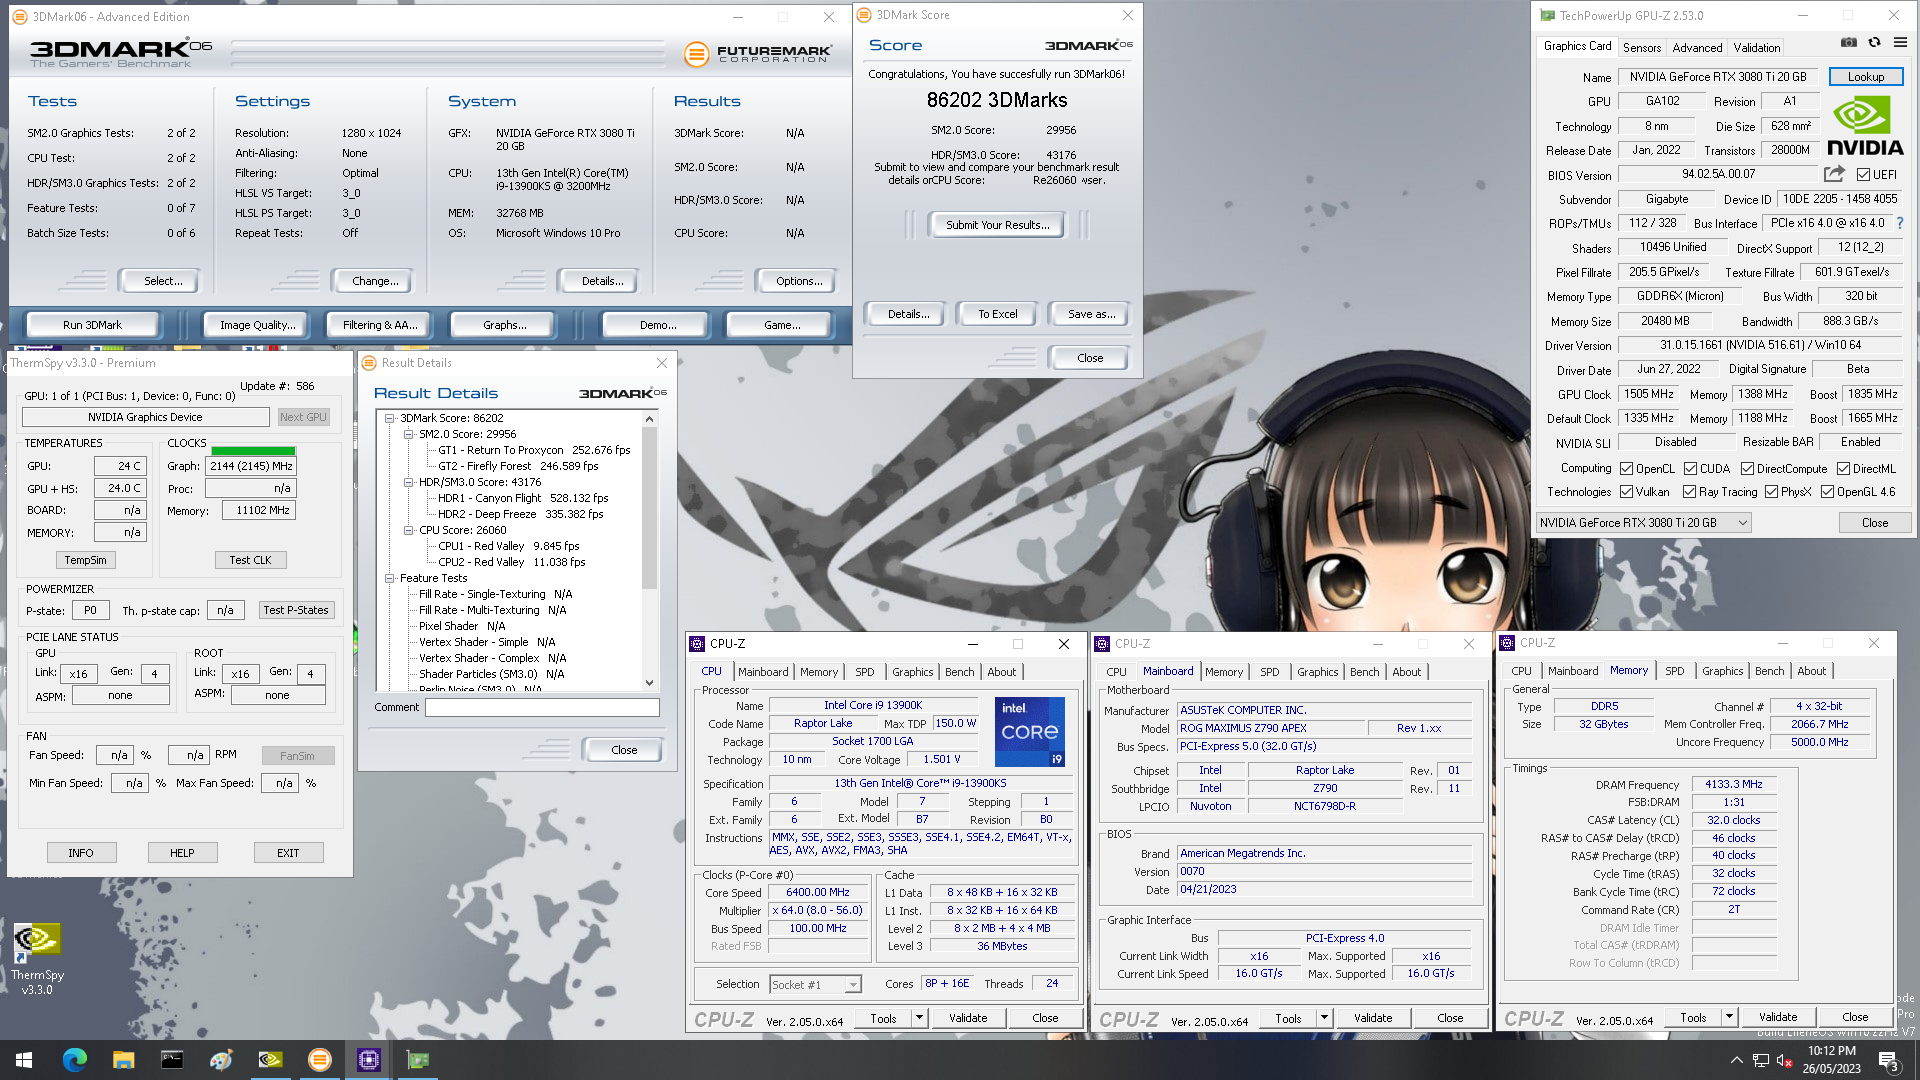Click the scroll down arrow in Result Details

tap(649, 683)
